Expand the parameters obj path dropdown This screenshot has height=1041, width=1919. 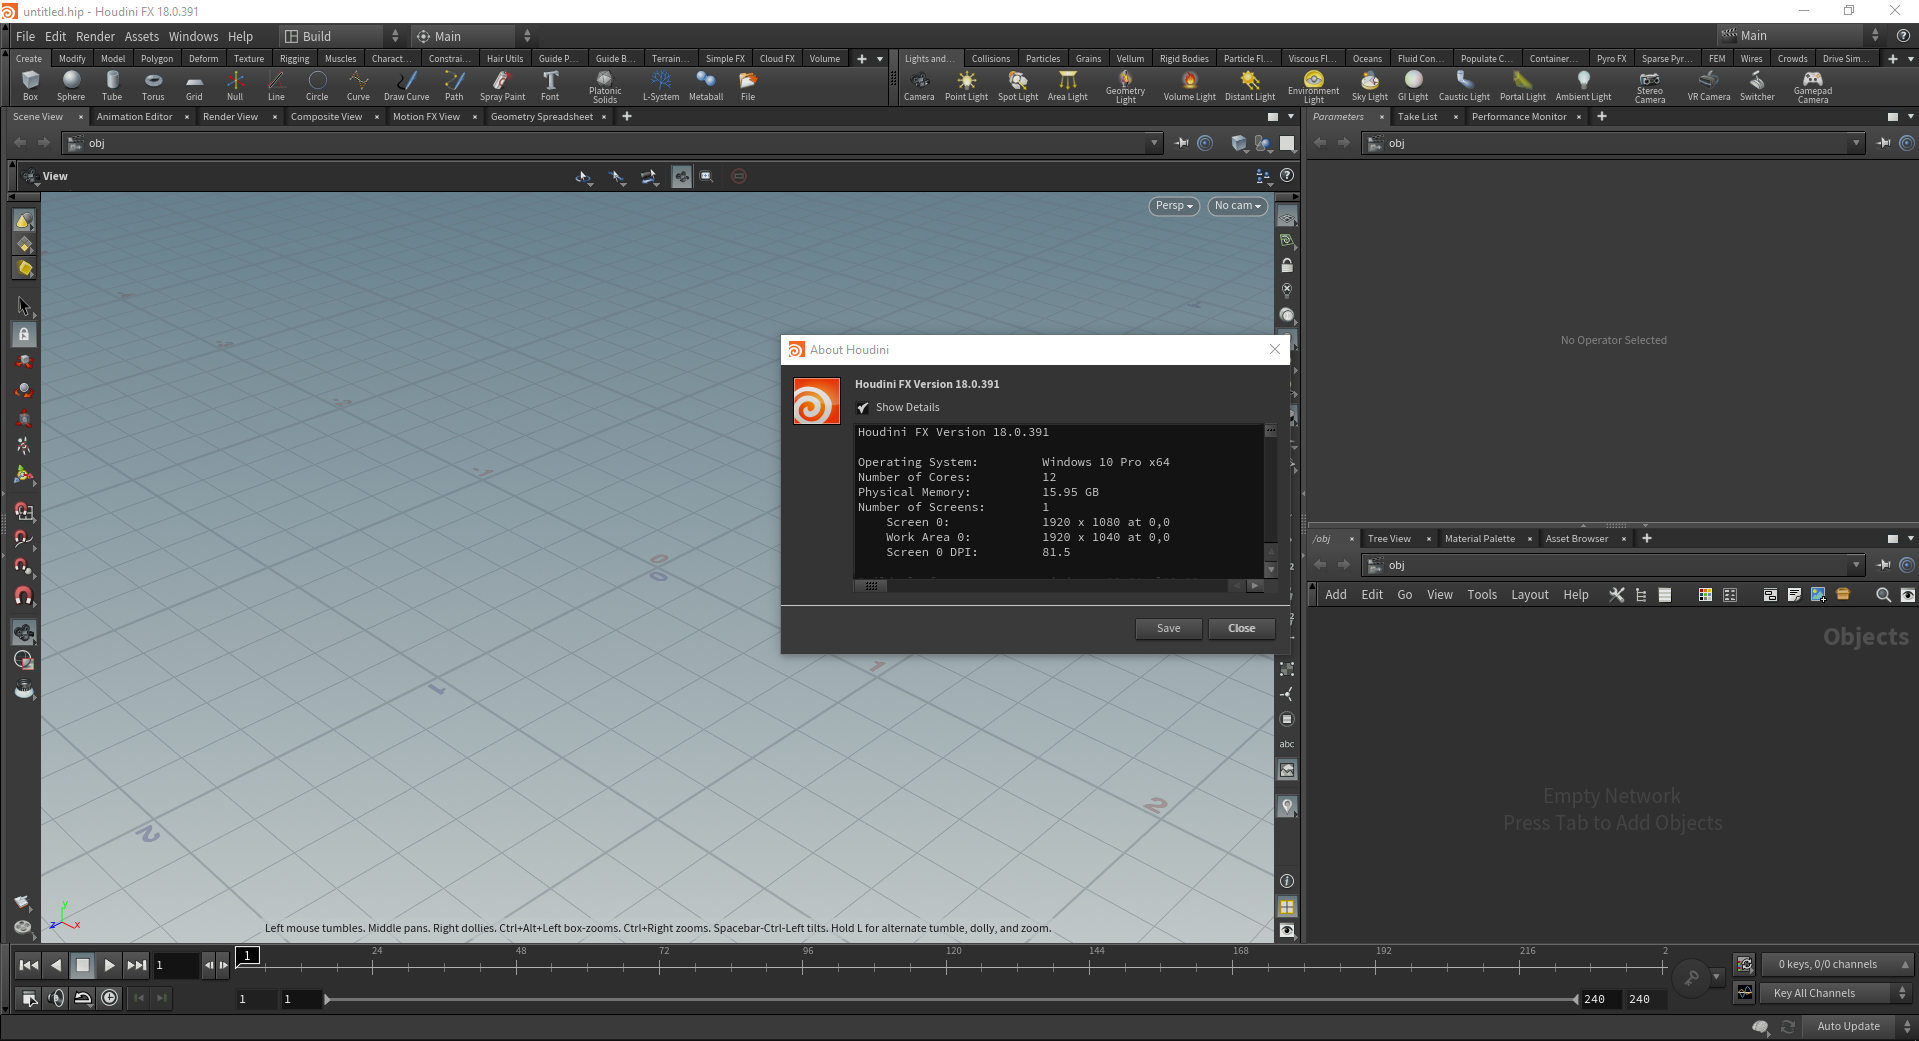[x=1856, y=143]
